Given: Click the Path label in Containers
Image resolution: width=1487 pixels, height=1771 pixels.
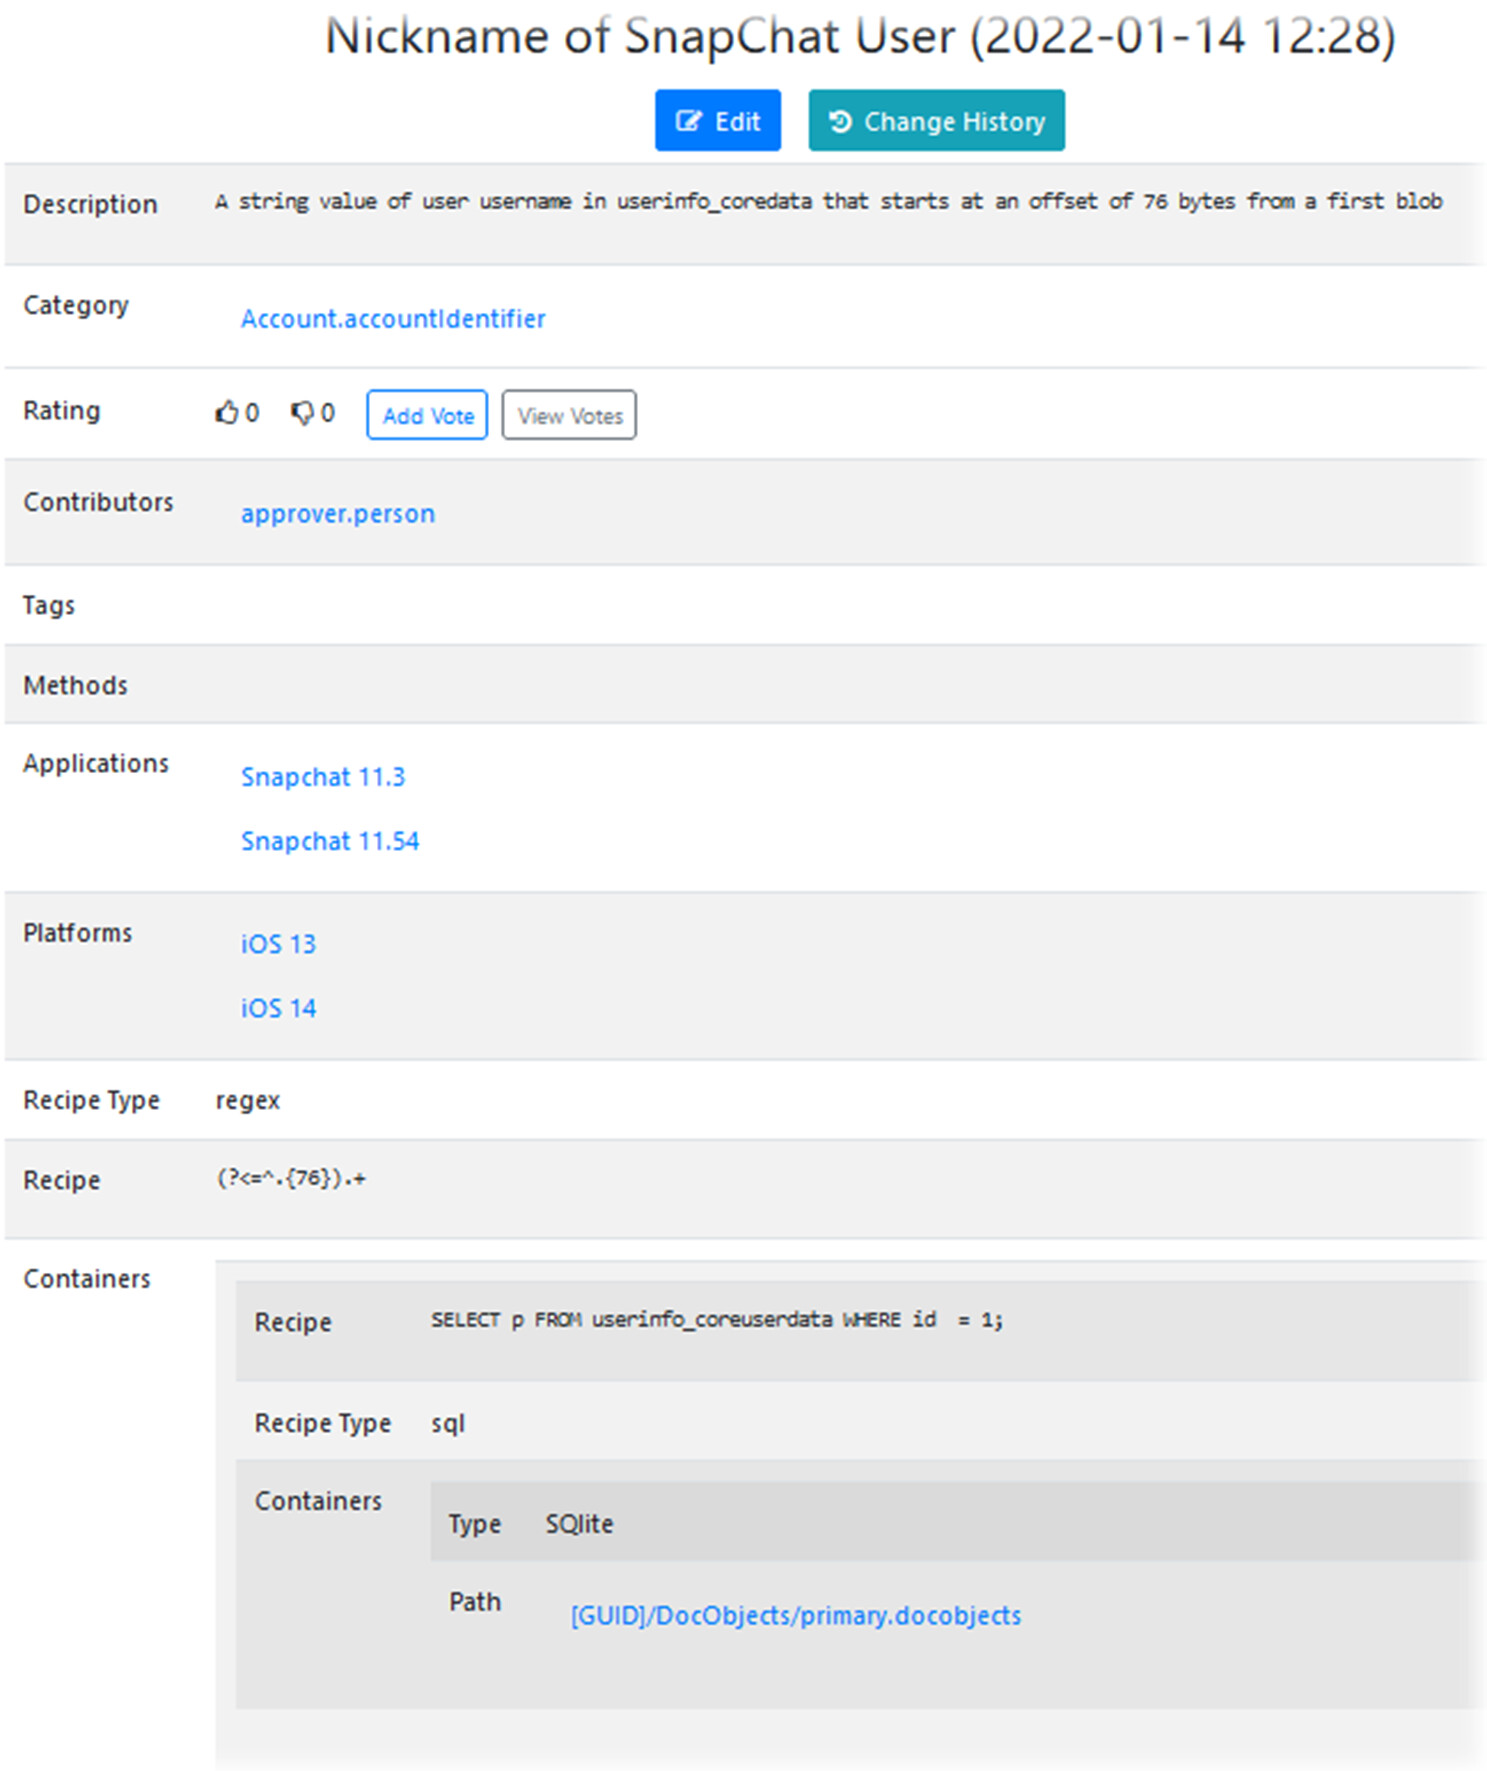Looking at the screenshot, I should [x=475, y=1602].
